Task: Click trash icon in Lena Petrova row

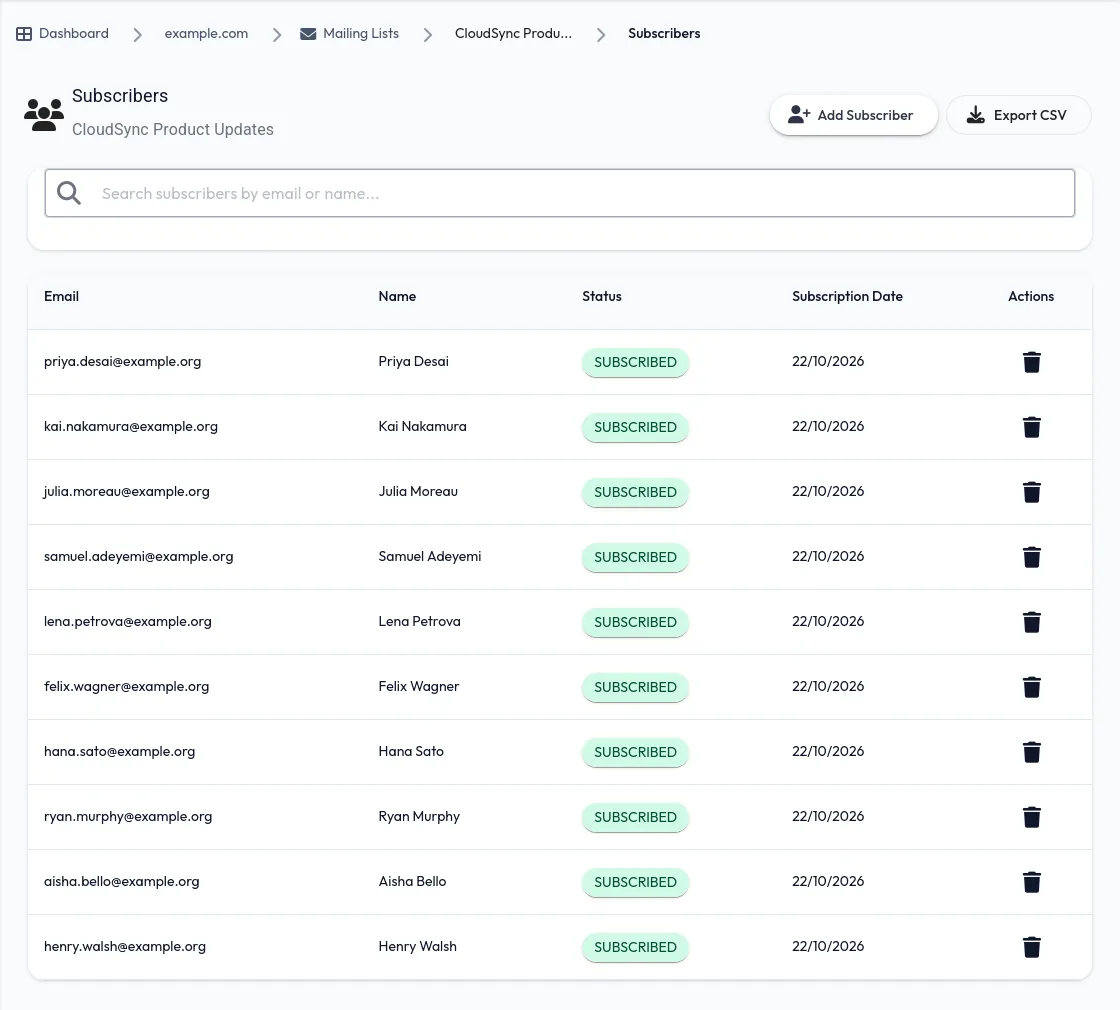Action: pos(1031,622)
